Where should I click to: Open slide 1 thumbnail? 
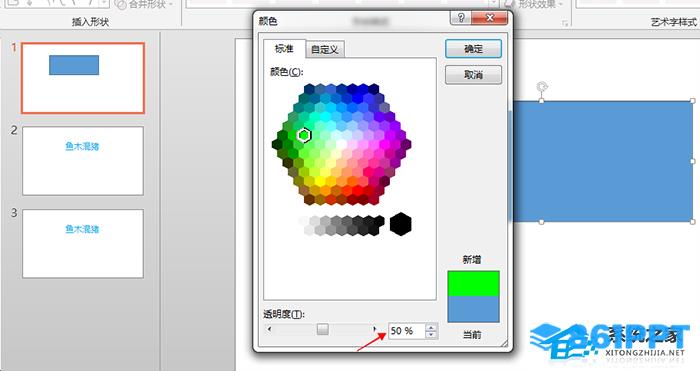coord(83,78)
